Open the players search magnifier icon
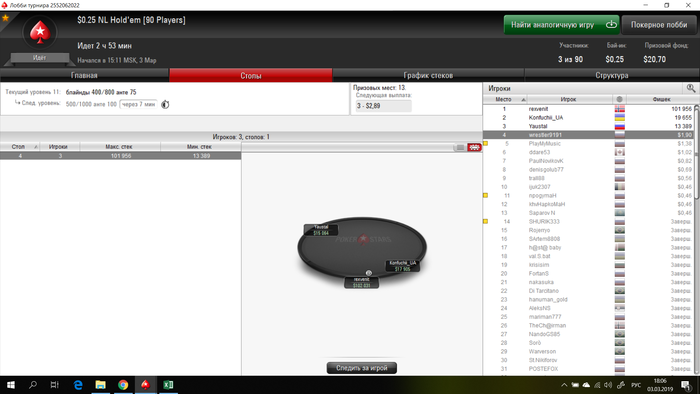Screen dimensions: 700x394 tap(691, 88)
